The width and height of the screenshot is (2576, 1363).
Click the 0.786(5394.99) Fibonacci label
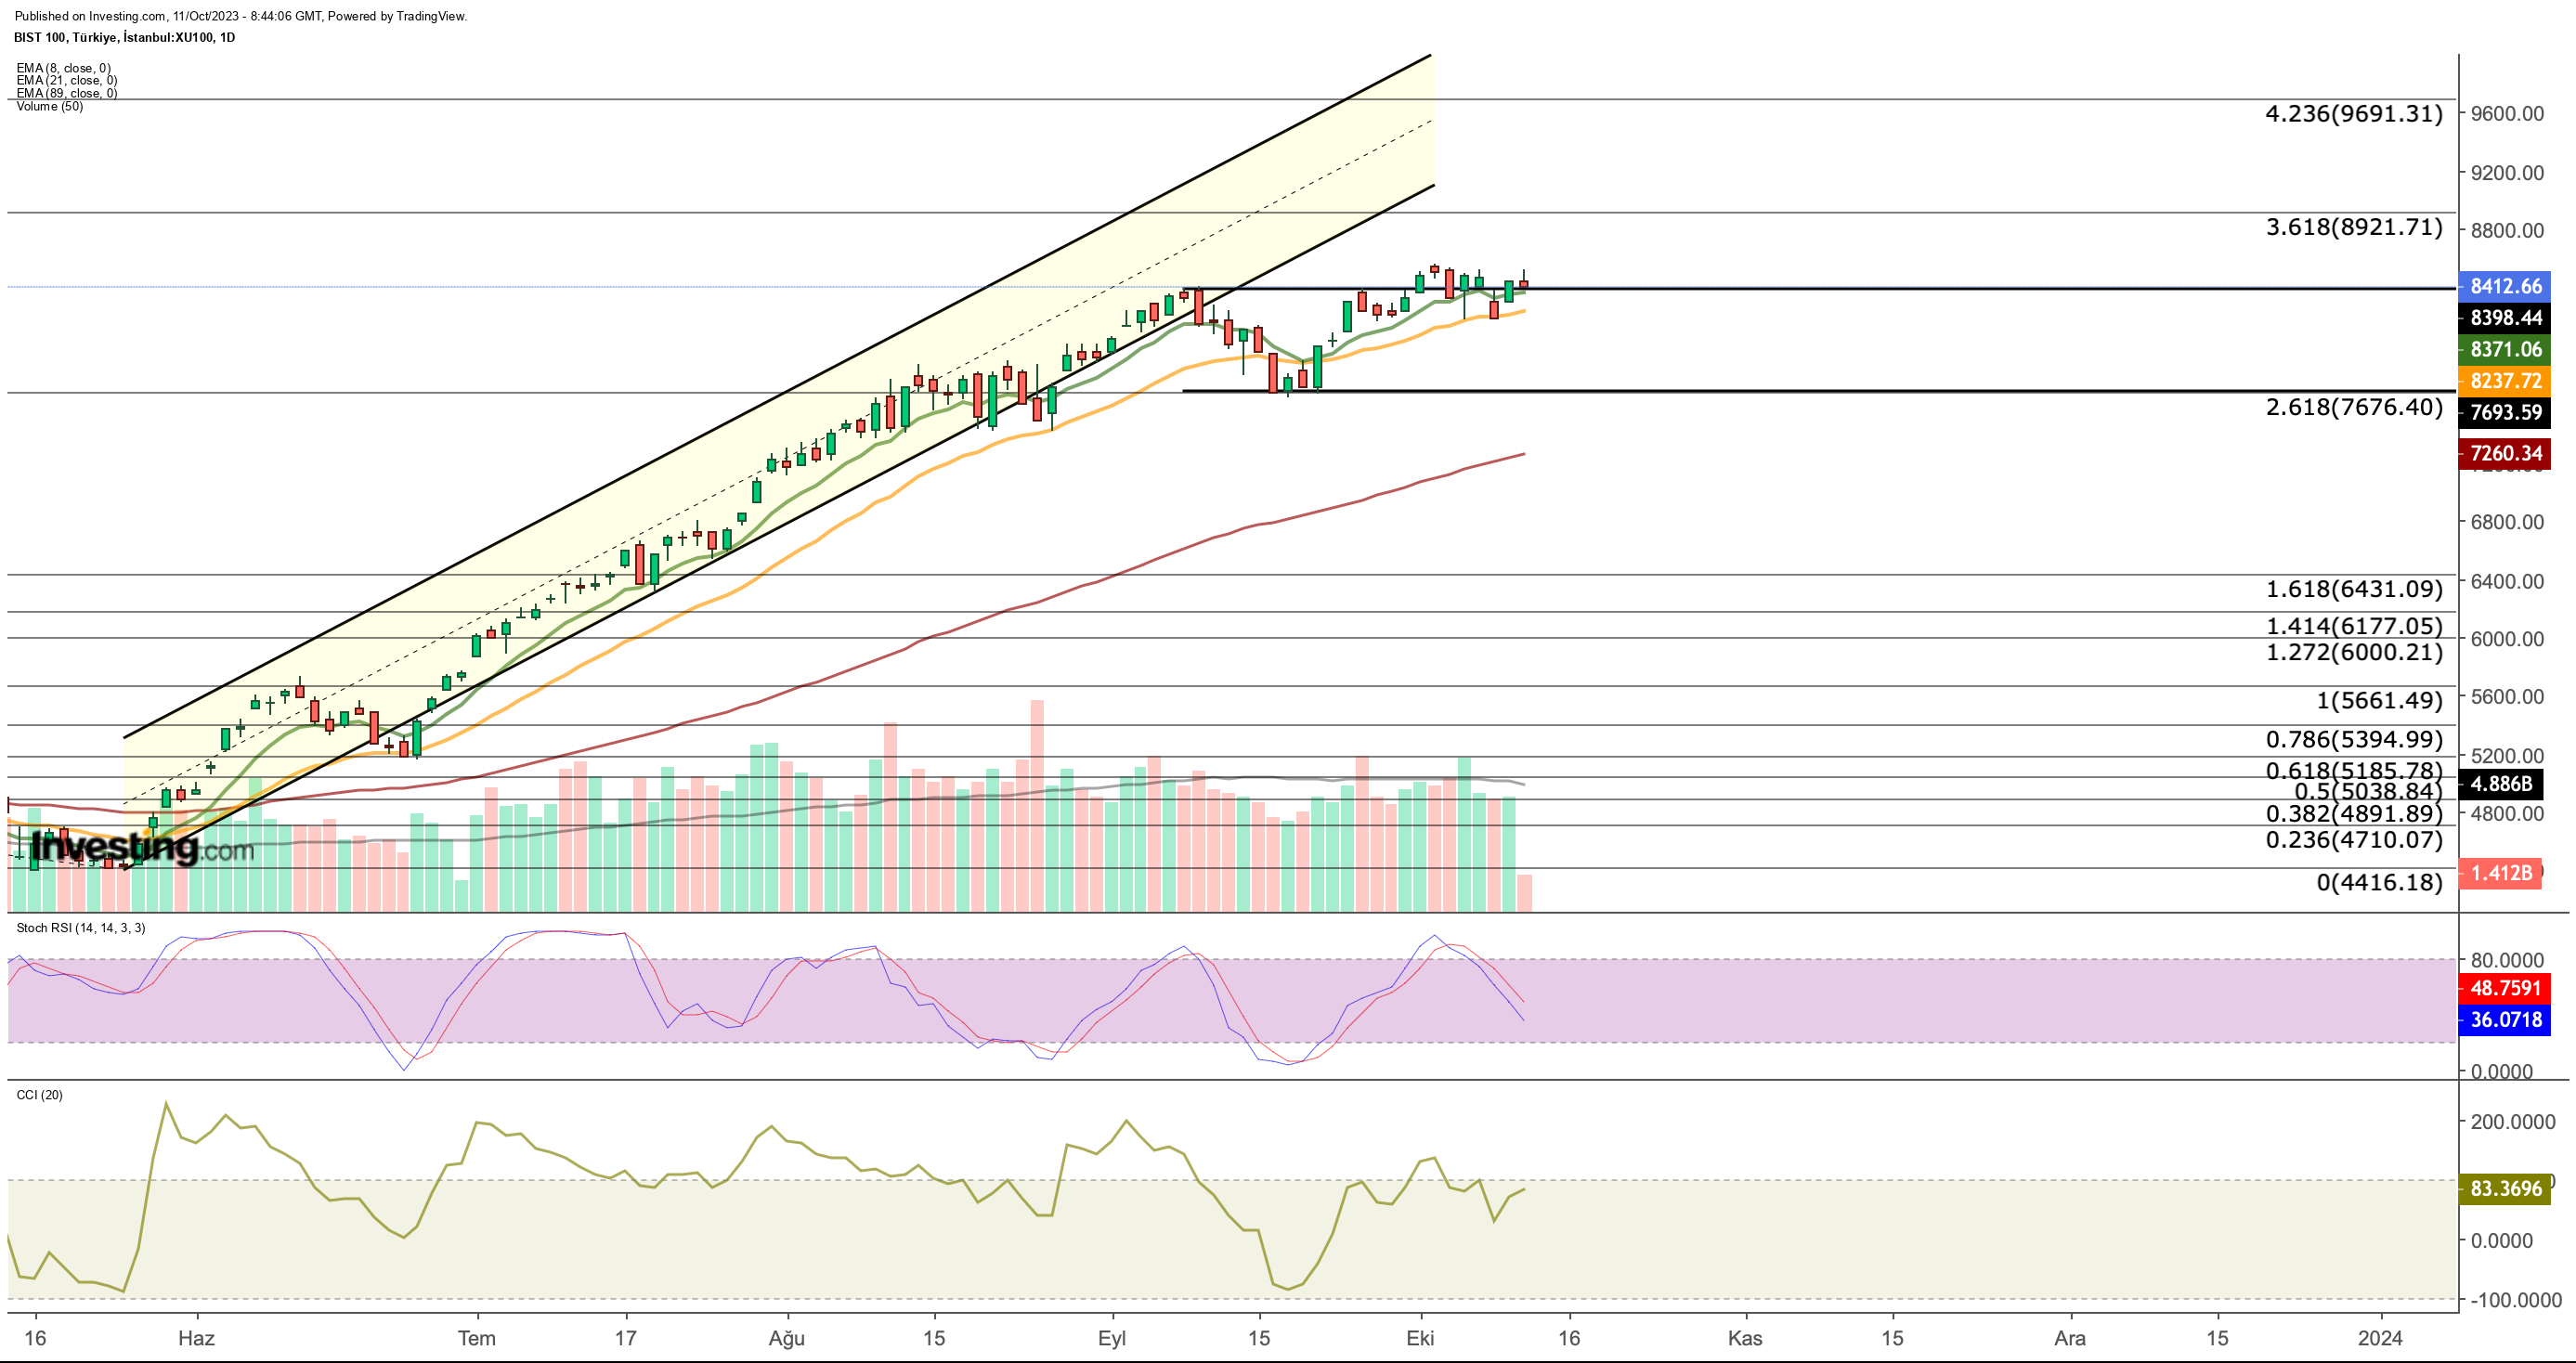coord(2354,739)
